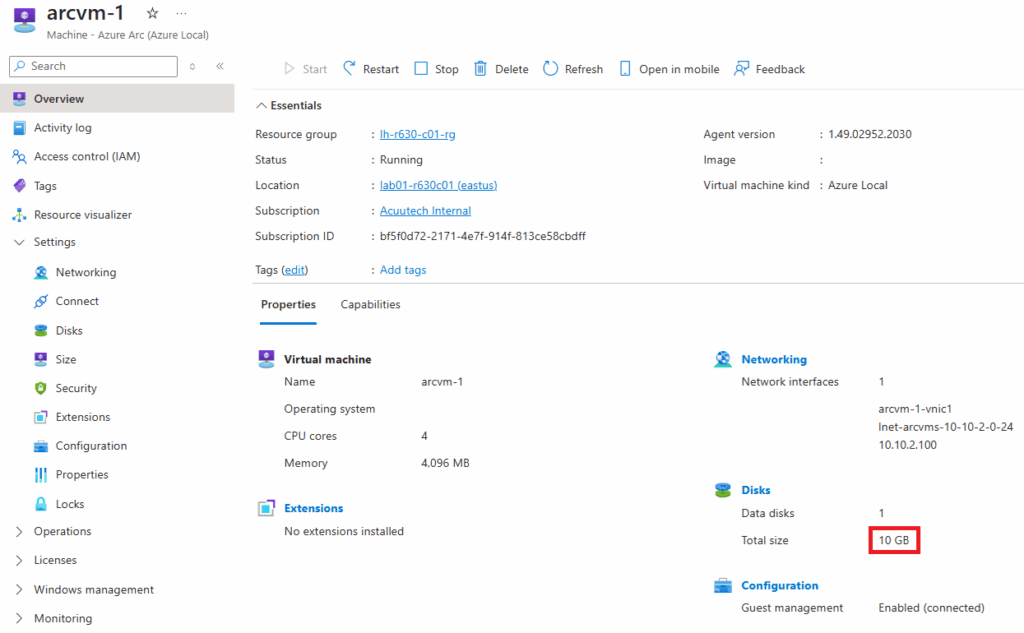Screen dimensions: 1024x633
Task: Click the Start play icon
Action: tap(289, 69)
